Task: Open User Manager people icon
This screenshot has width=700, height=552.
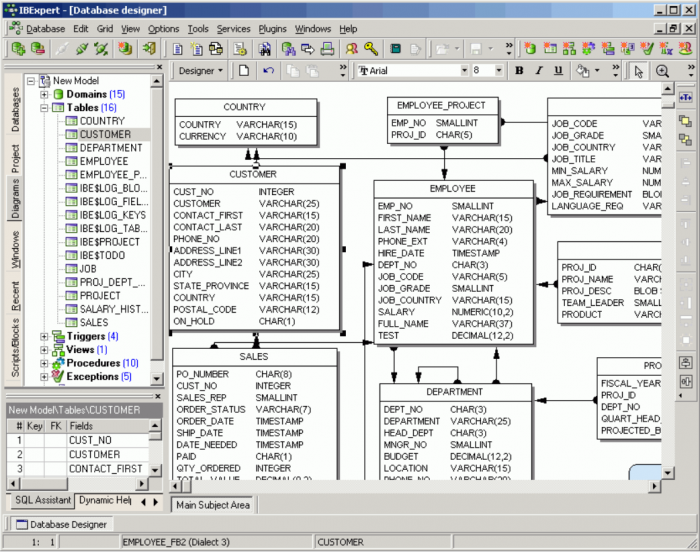Action: [352, 49]
